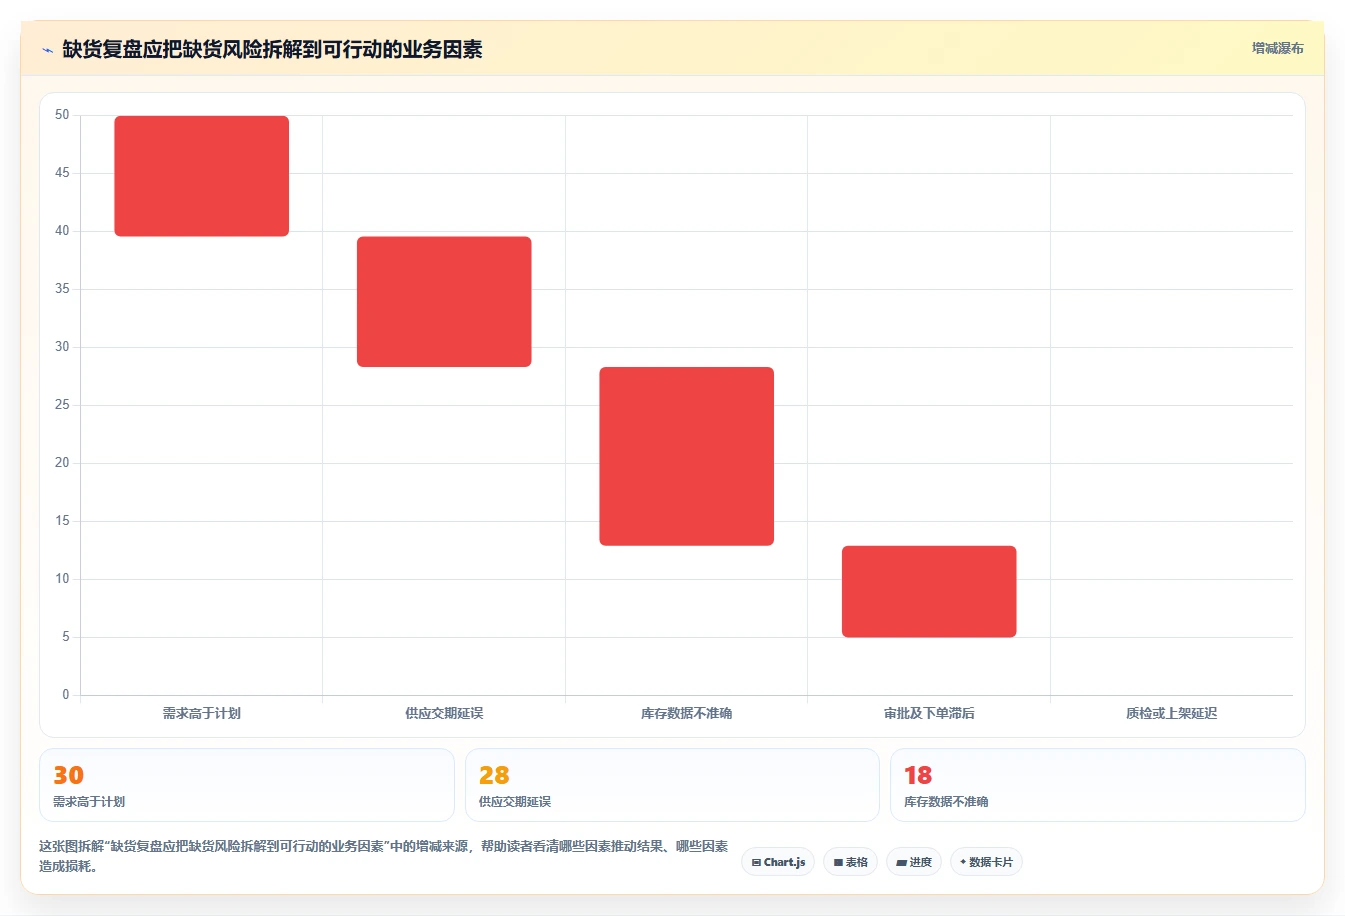1345x916 pixels.
Task: Click the y-axis value 25
Action: 62,405
